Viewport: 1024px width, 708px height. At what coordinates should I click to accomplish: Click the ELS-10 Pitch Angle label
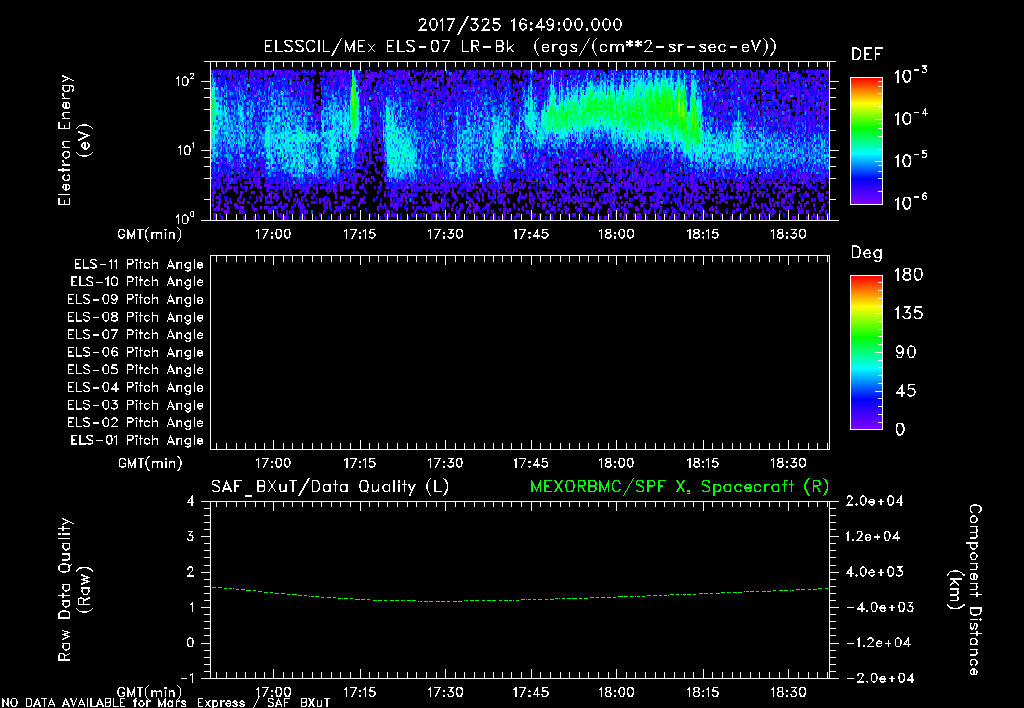(137, 282)
